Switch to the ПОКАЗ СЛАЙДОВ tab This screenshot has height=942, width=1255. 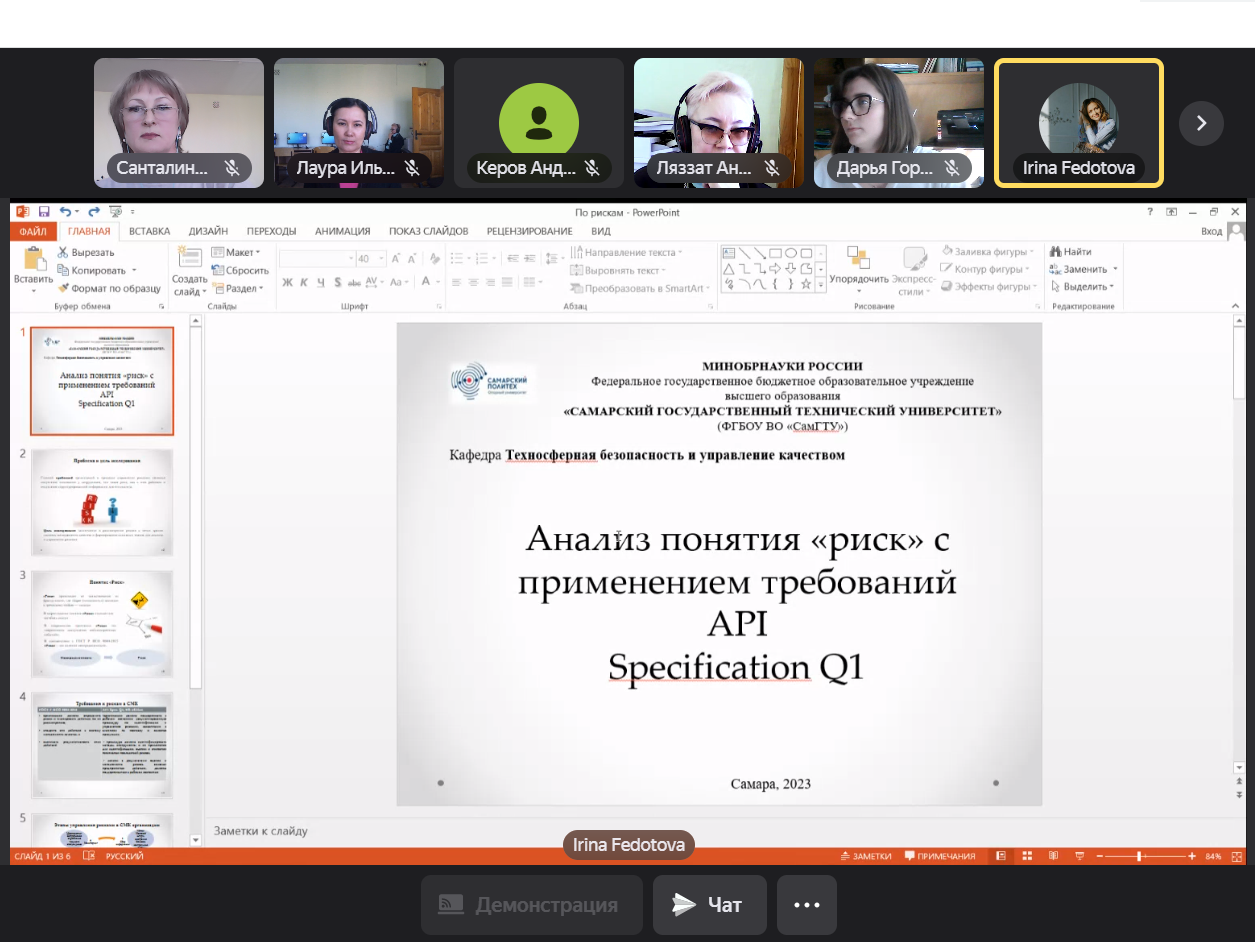[x=431, y=231]
